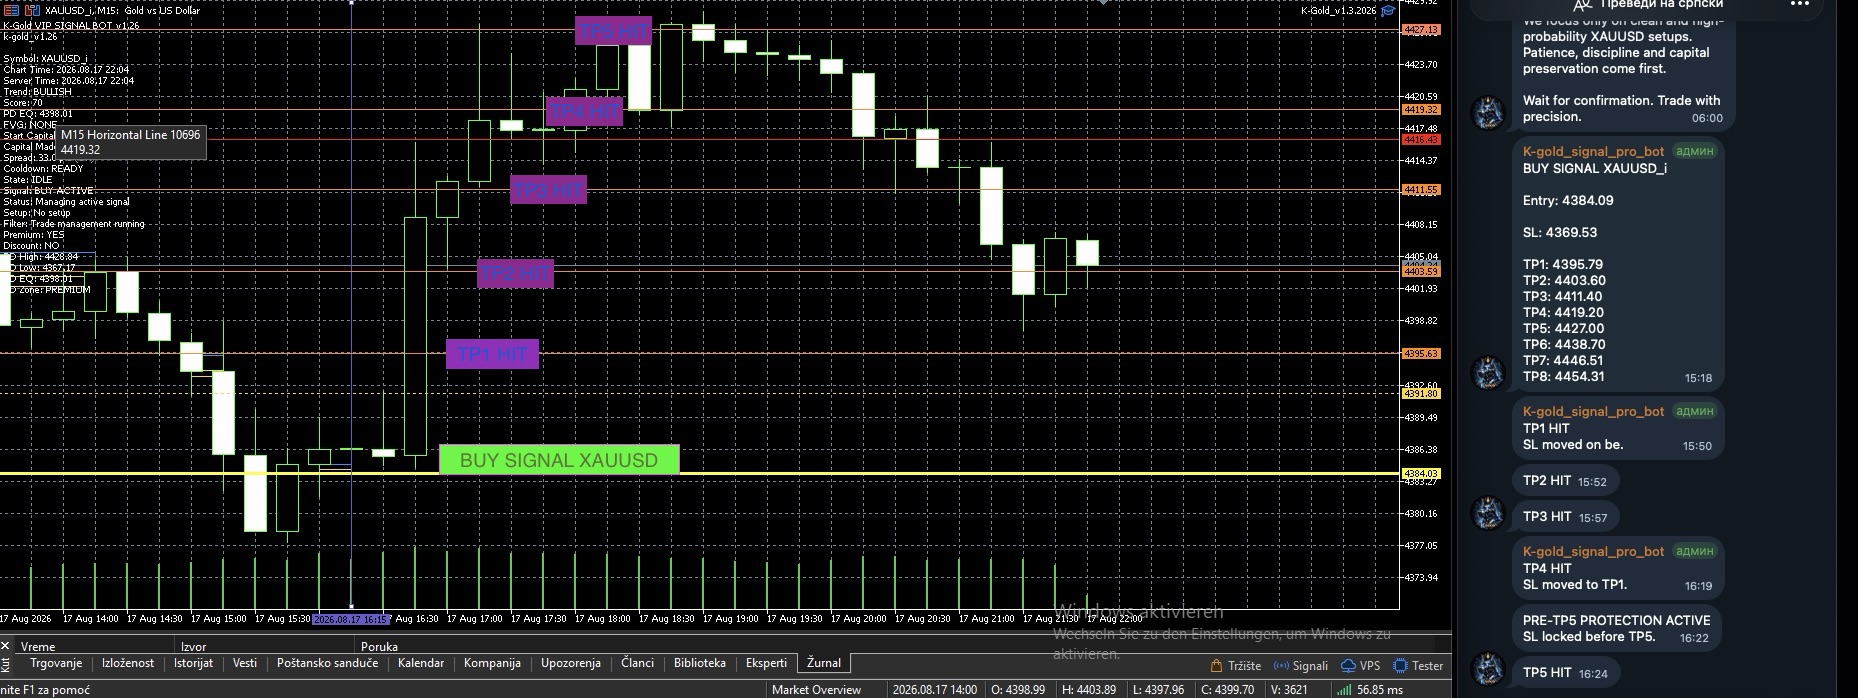Select the Kalendar tab
The height and width of the screenshot is (698, 1858).
420,663
